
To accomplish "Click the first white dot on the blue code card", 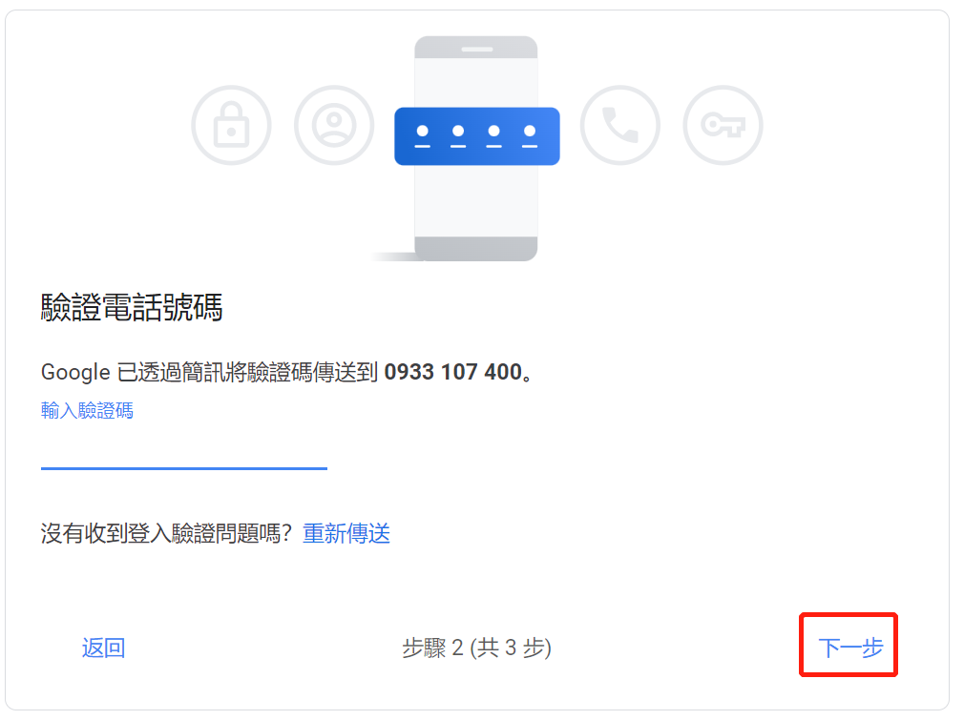I will [x=422, y=131].
